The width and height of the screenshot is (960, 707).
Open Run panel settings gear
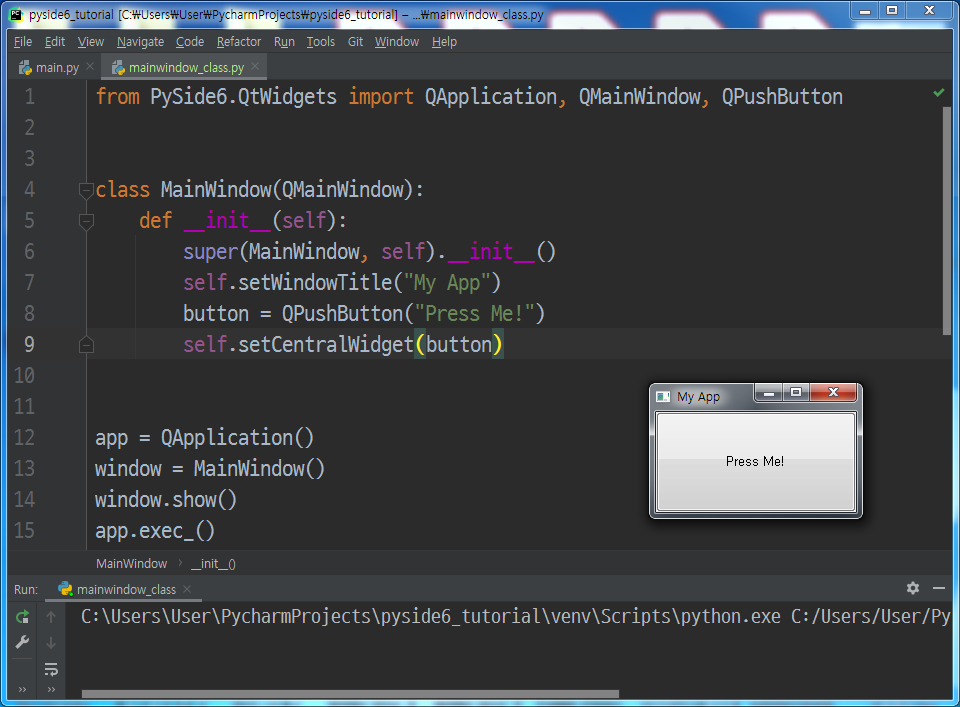click(913, 588)
